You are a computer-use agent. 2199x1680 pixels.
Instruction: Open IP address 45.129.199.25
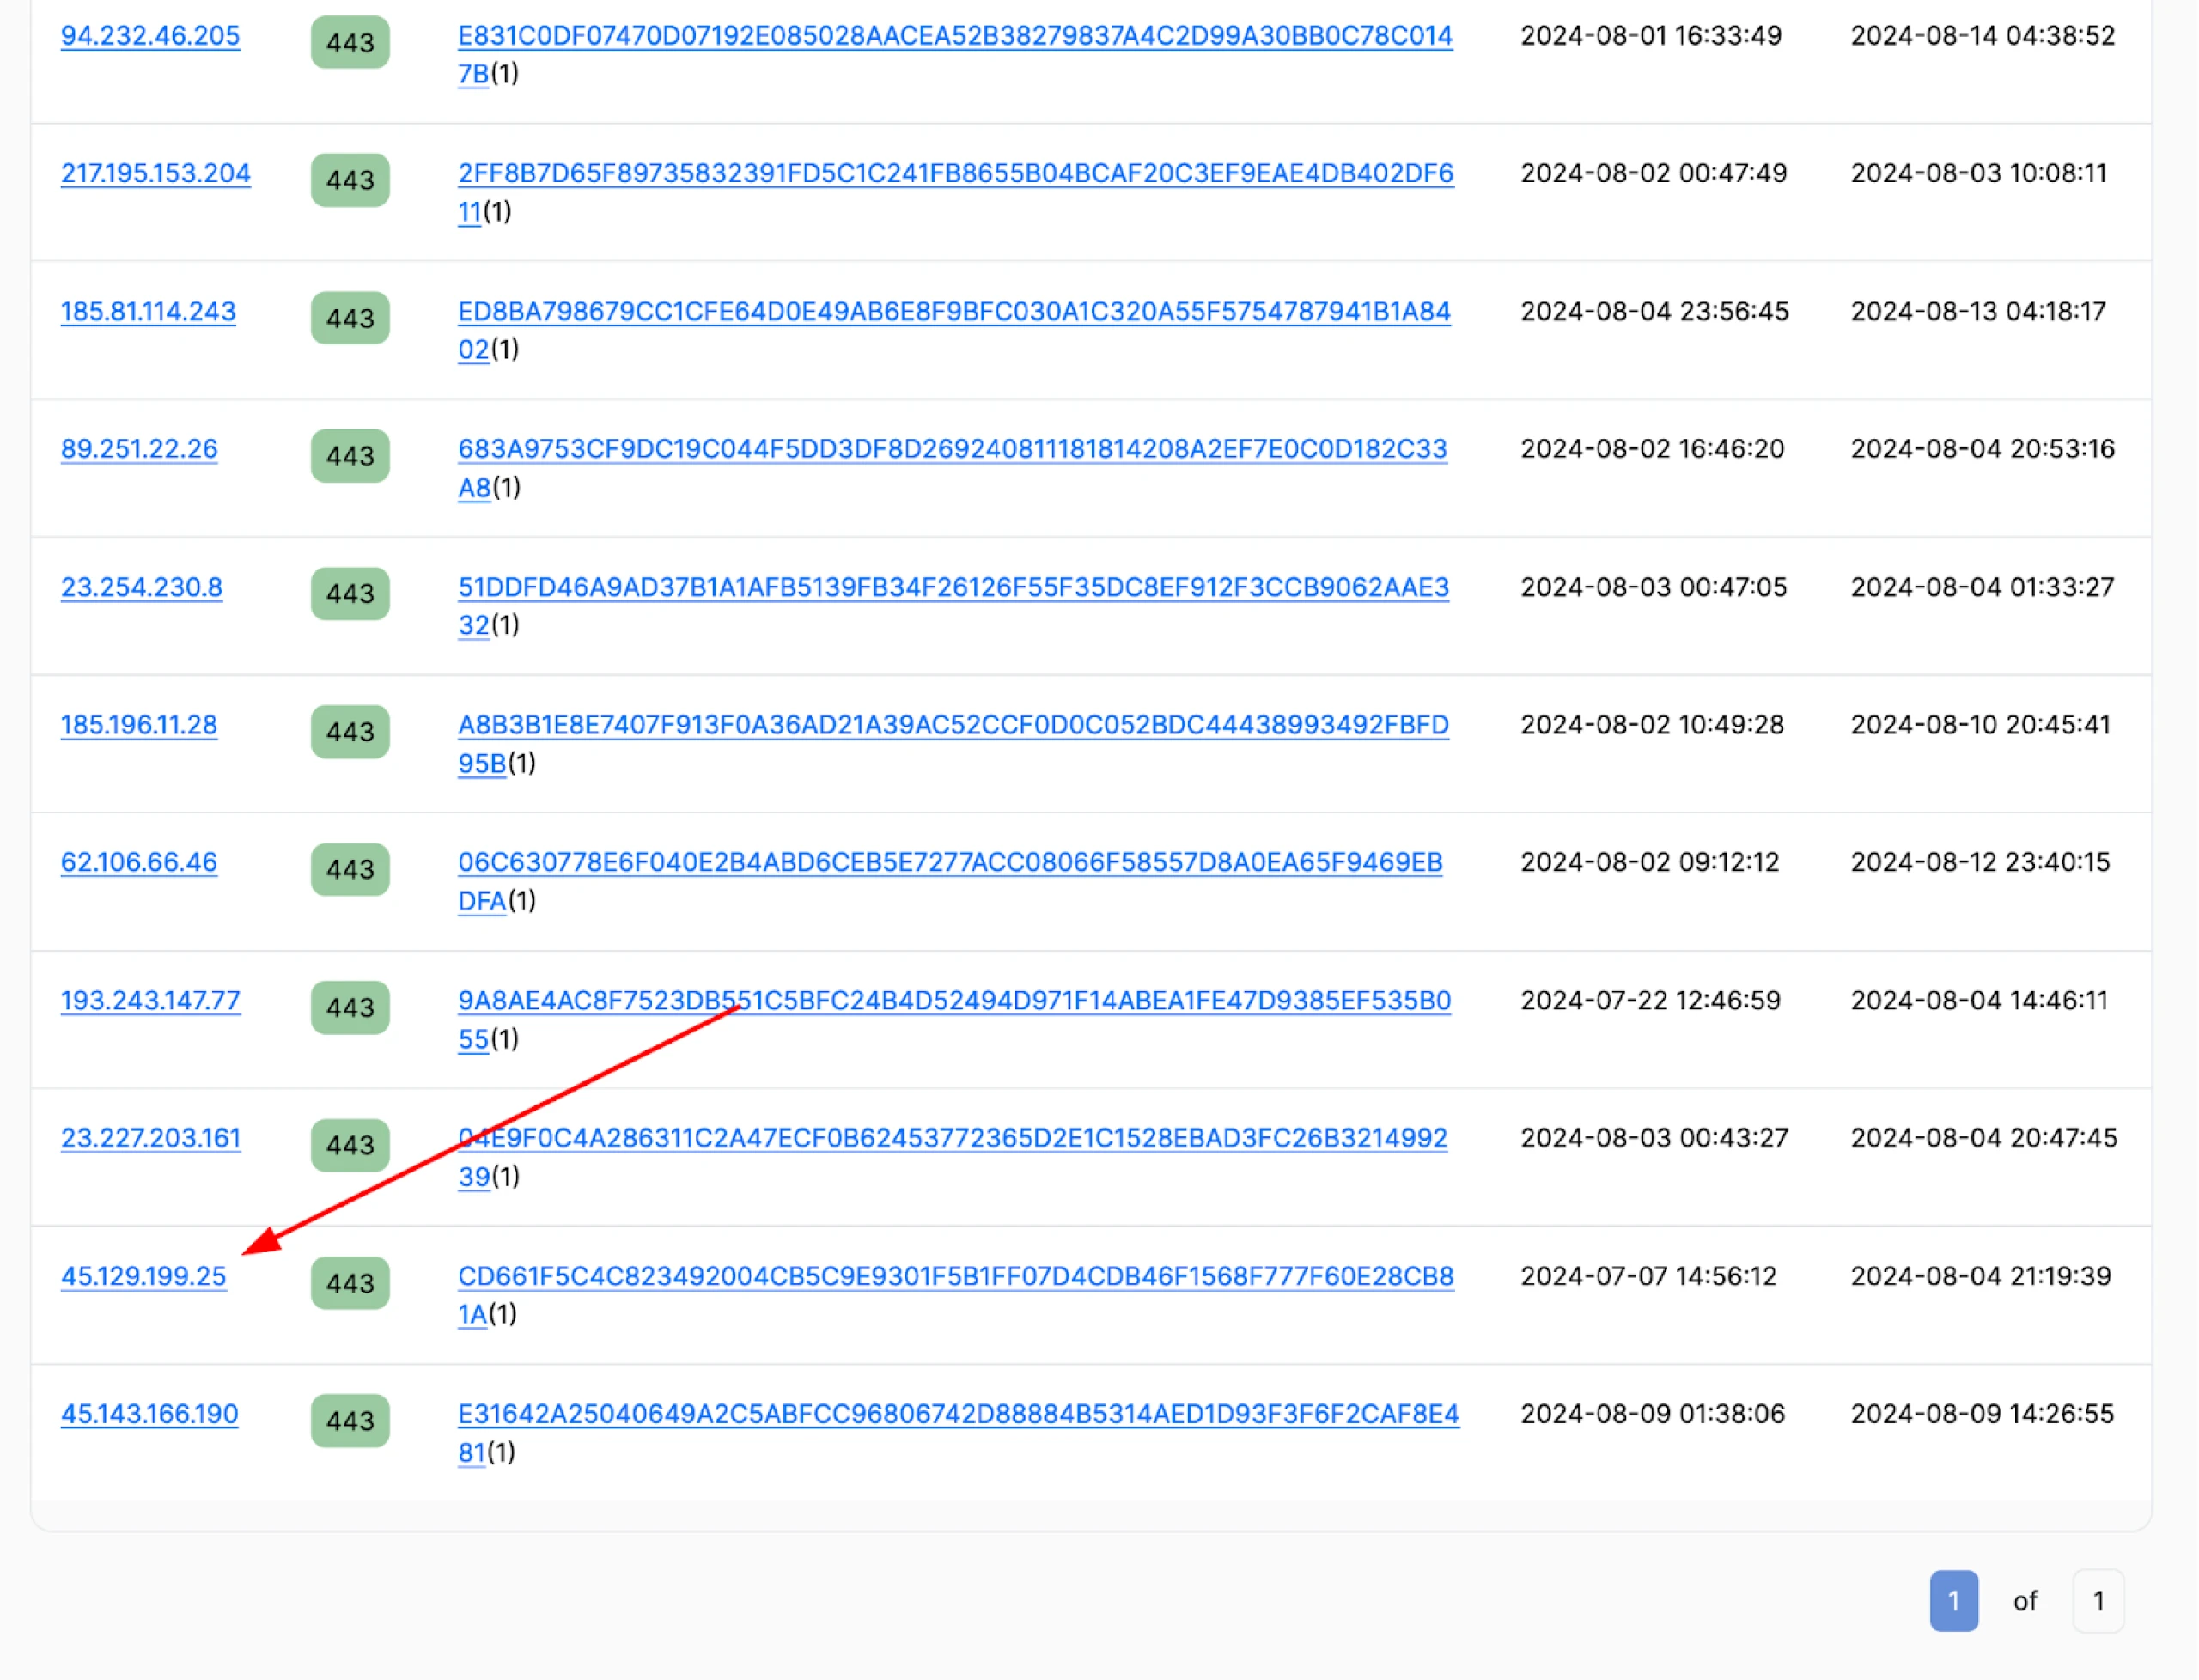coord(143,1277)
